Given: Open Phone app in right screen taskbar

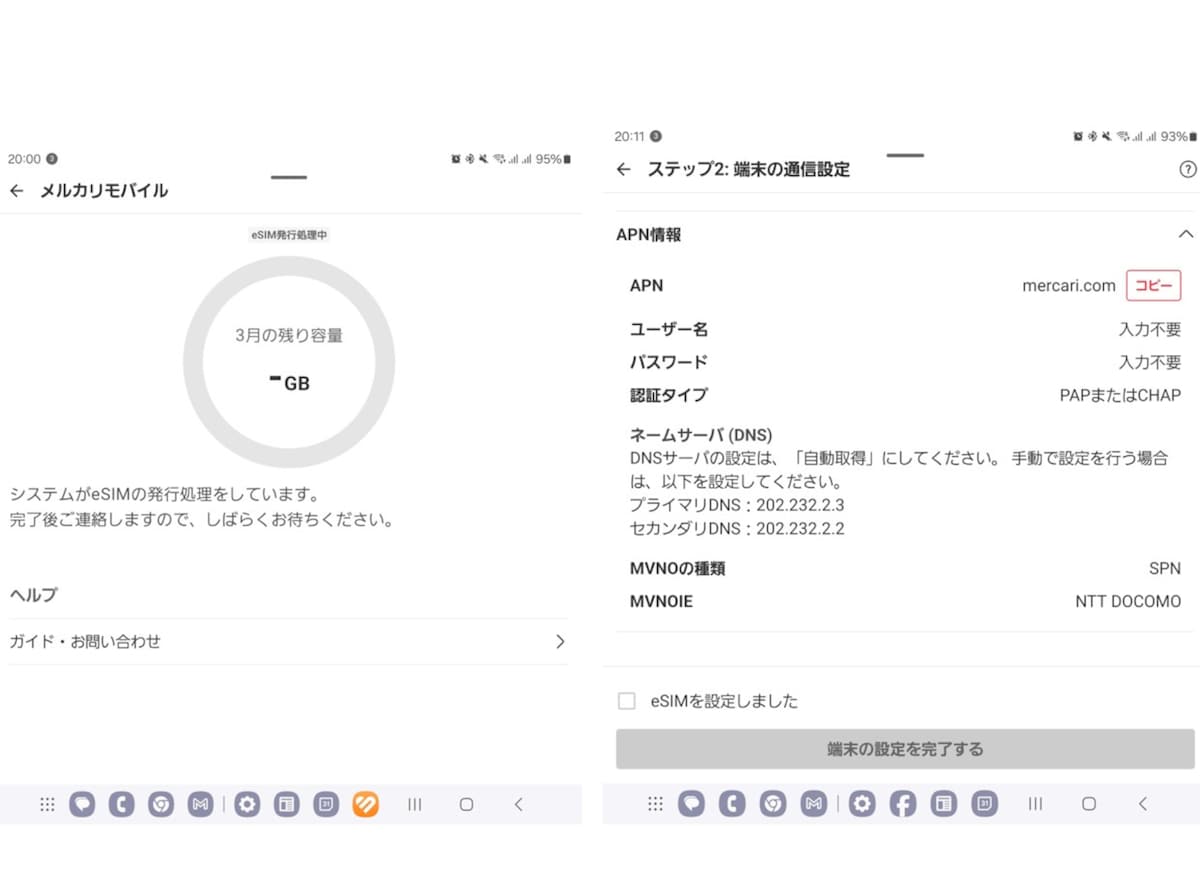Looking at the screenshot, I should [x=733, y=804].
